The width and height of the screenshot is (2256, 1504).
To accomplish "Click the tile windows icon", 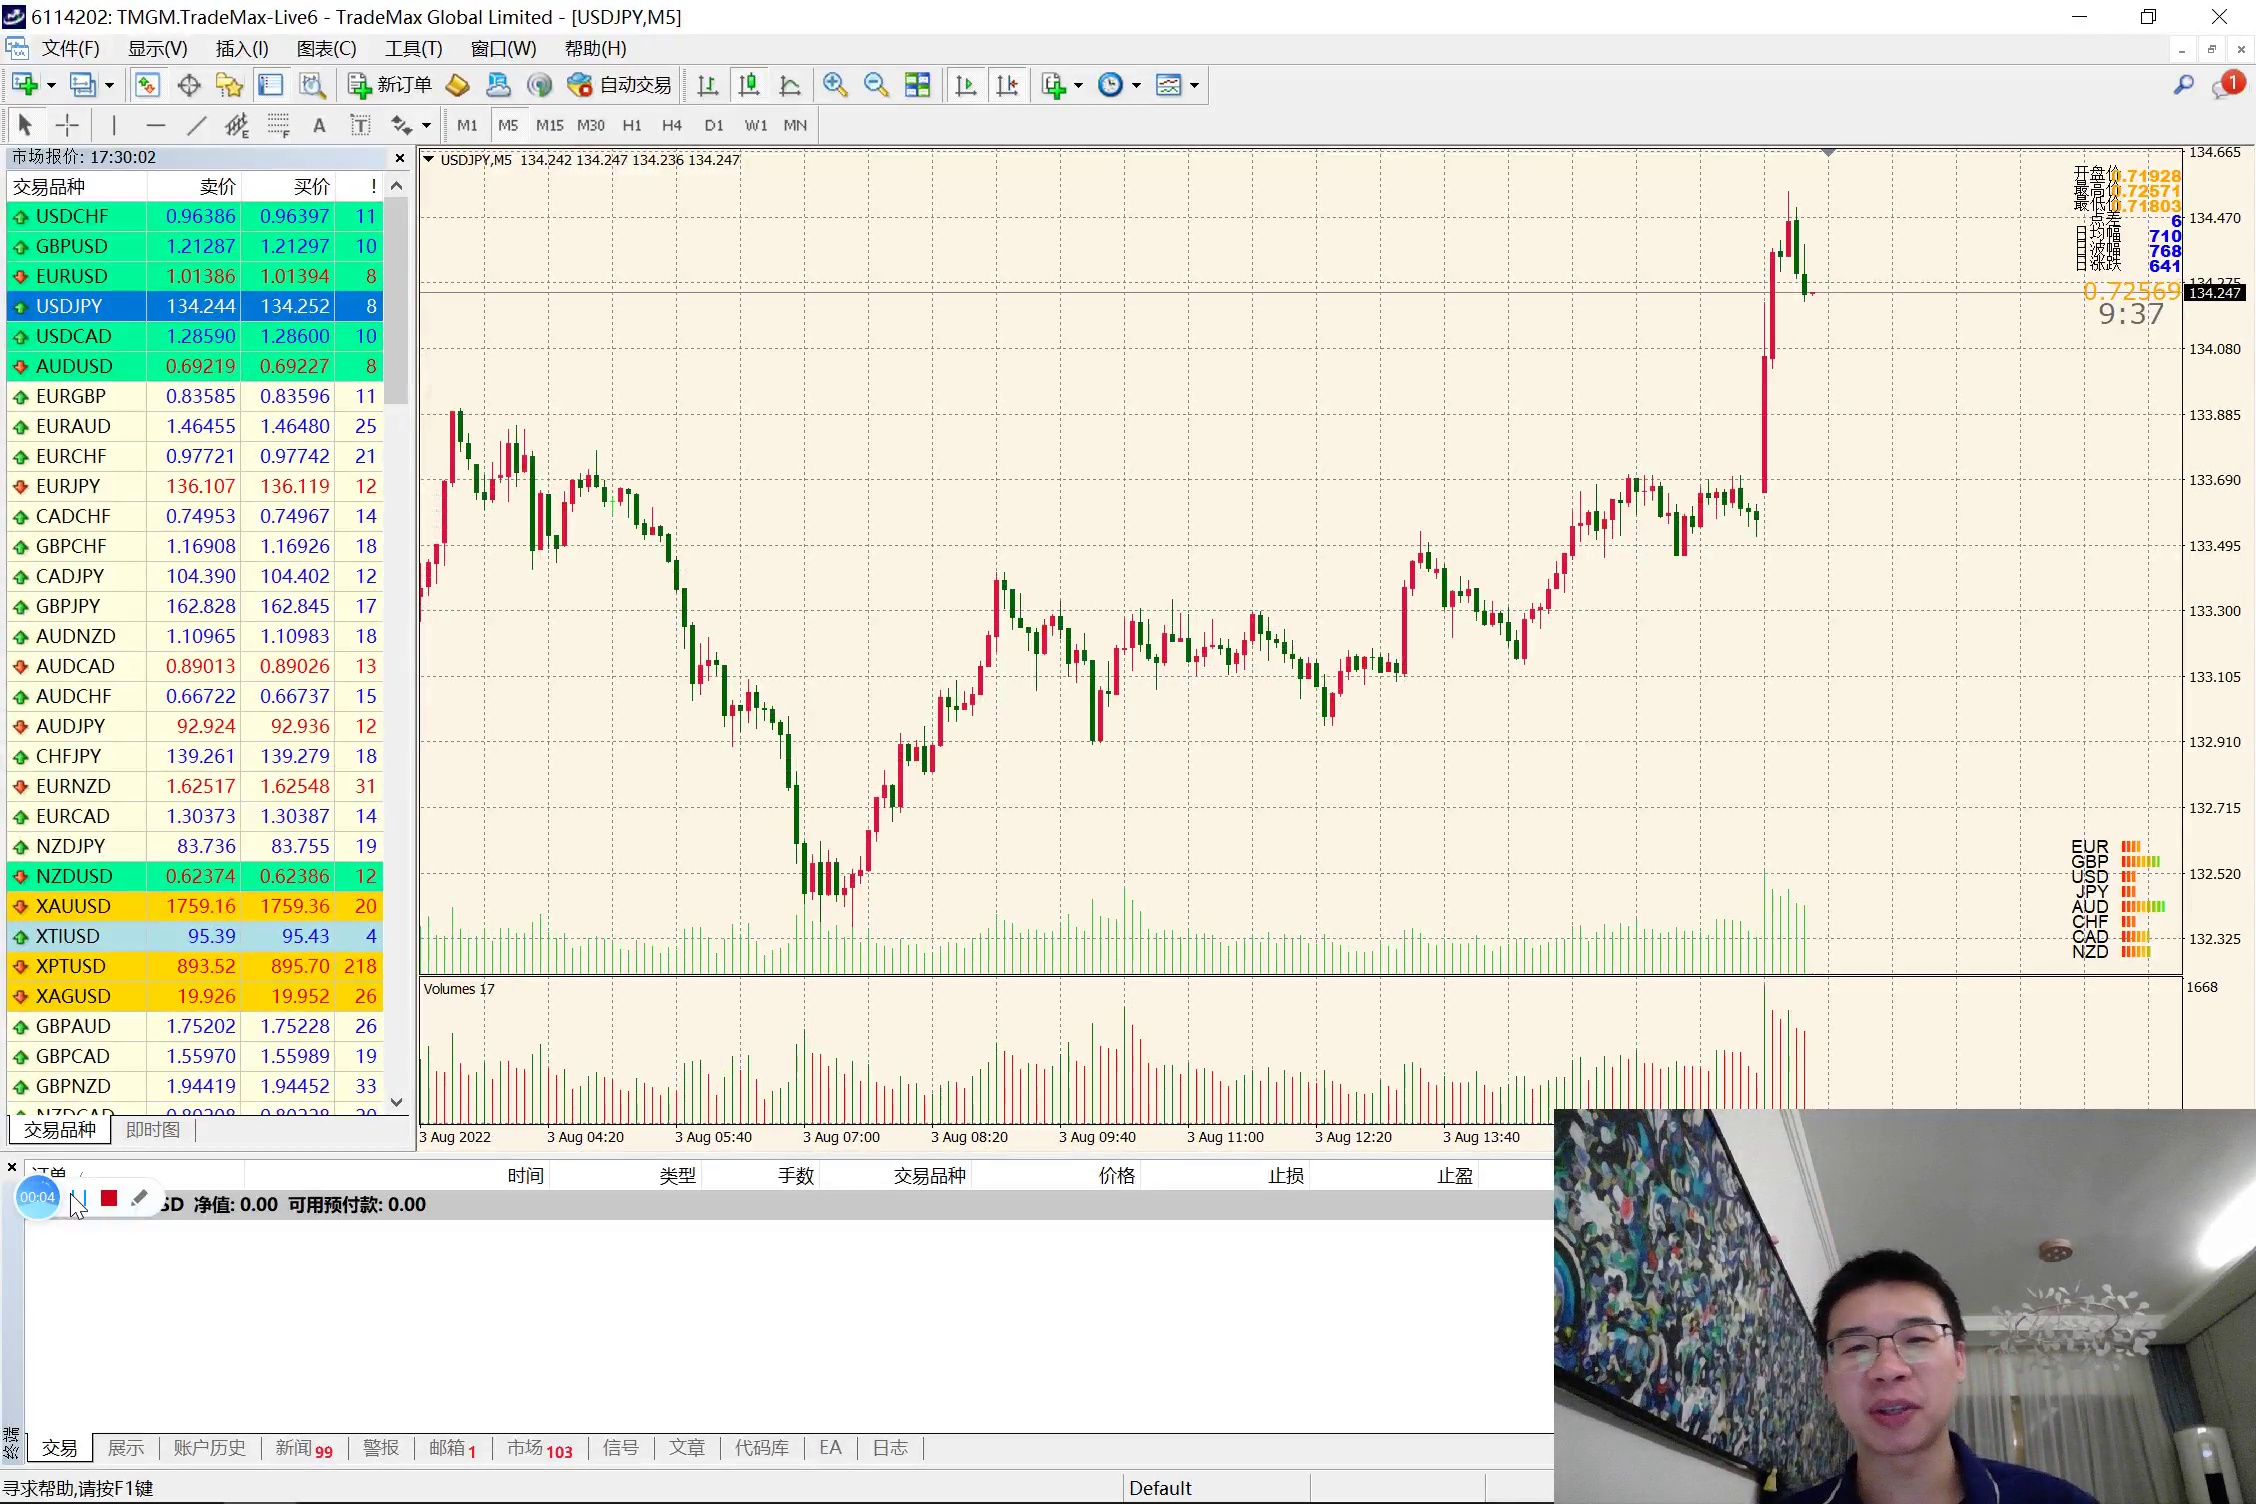I will (x=917, y=85).
